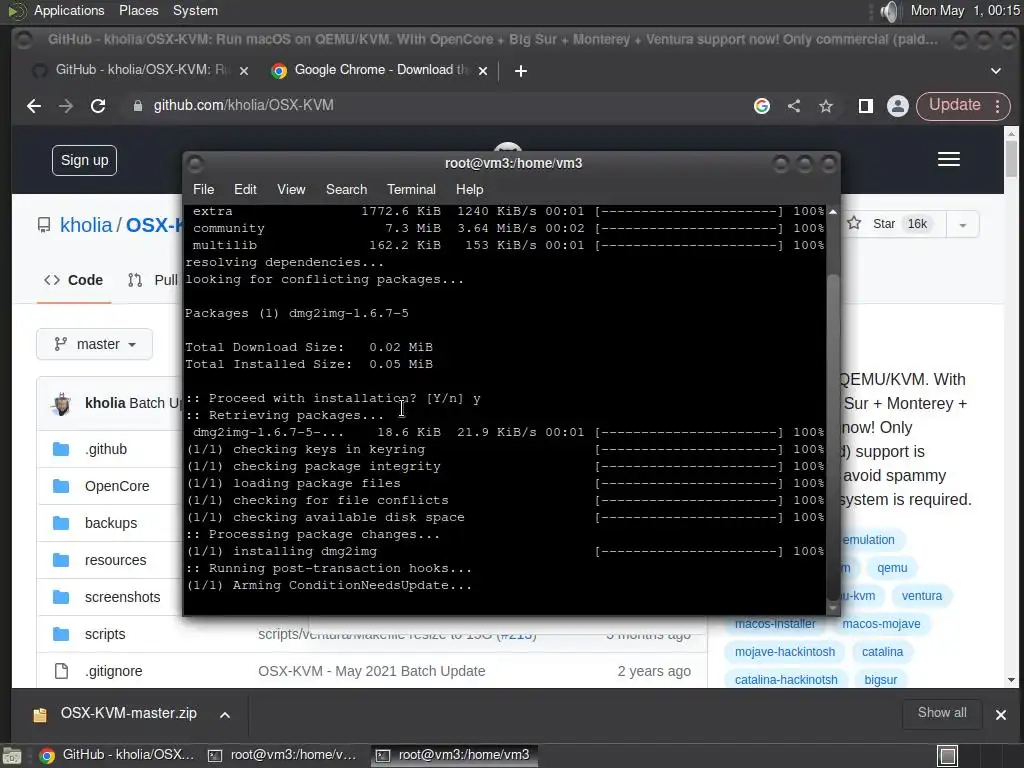Close the downloads bar
This screenshot has width=1024, height=768.
1000,715
